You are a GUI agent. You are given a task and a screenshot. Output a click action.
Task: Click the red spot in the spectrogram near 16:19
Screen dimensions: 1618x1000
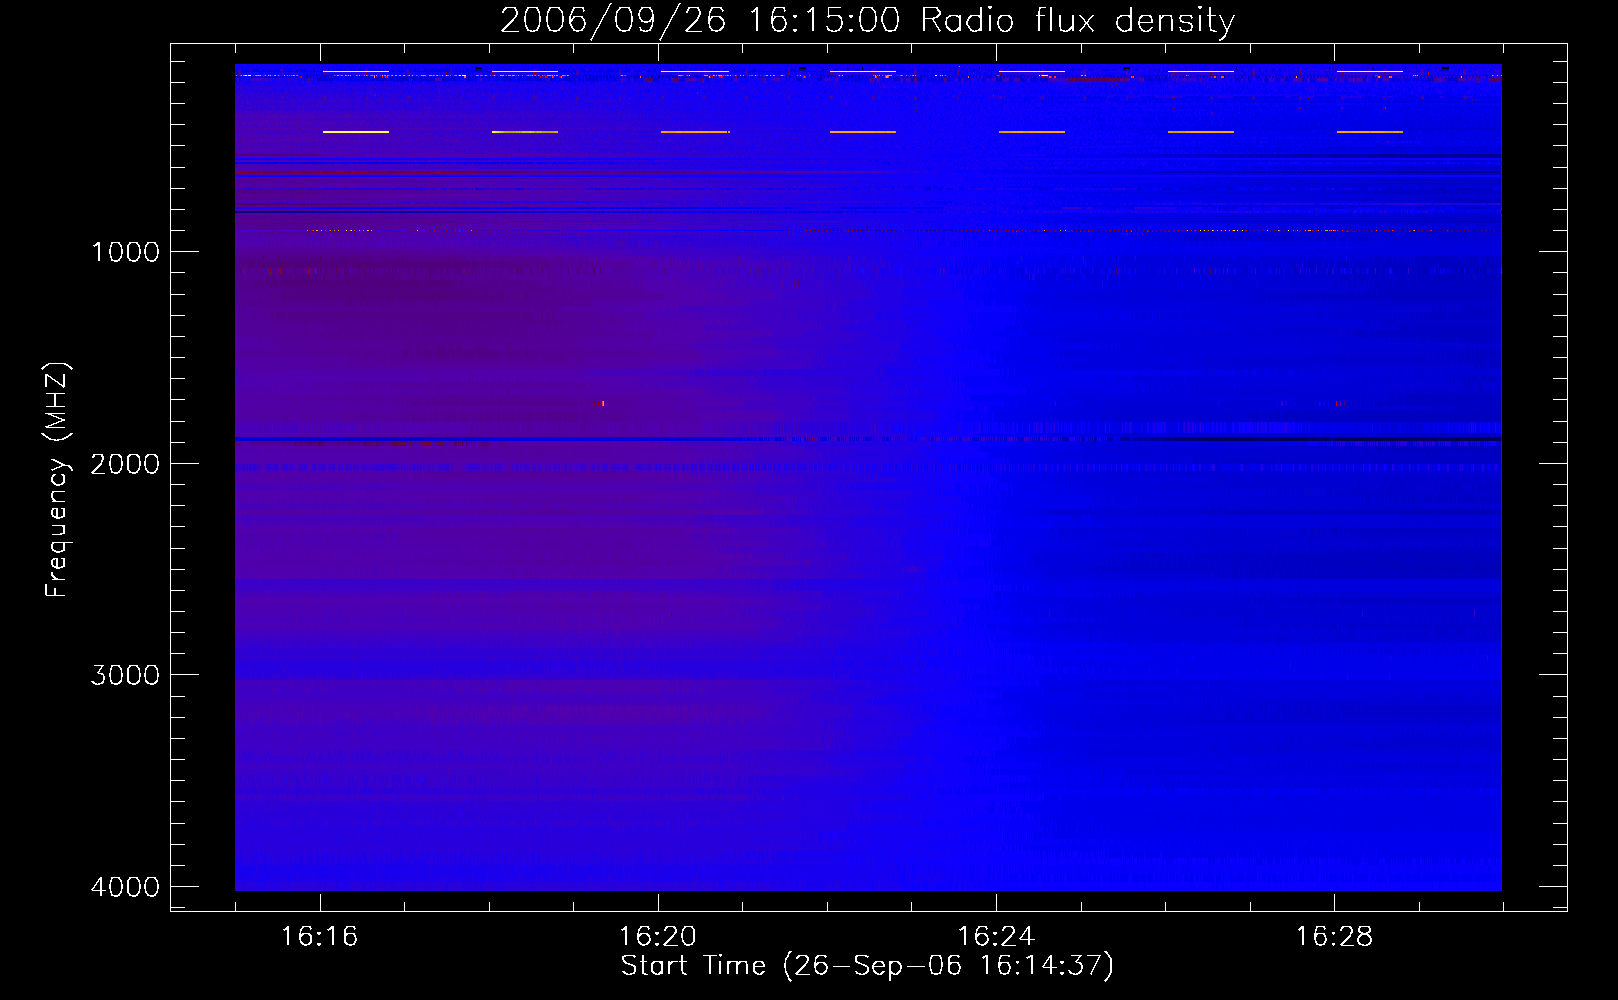pyautogui.click(x=601, y=403)
